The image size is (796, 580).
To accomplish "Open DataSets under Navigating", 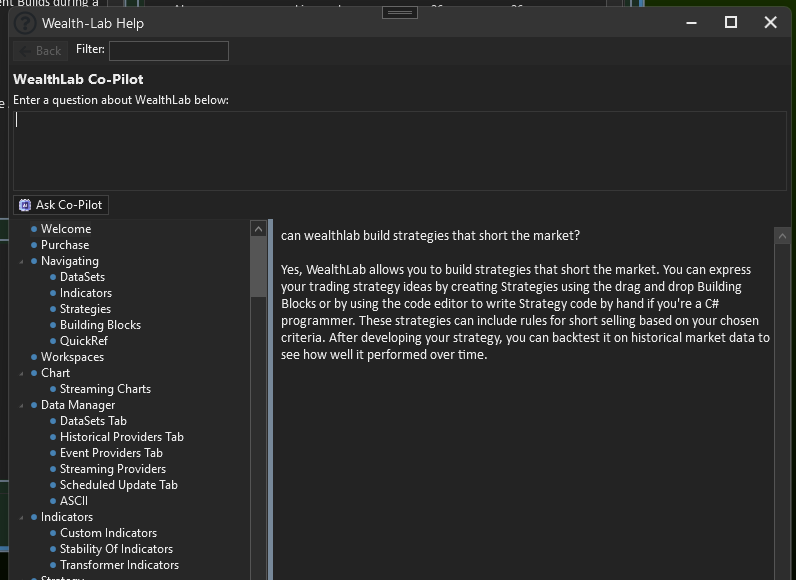I will tap(82, 277).
